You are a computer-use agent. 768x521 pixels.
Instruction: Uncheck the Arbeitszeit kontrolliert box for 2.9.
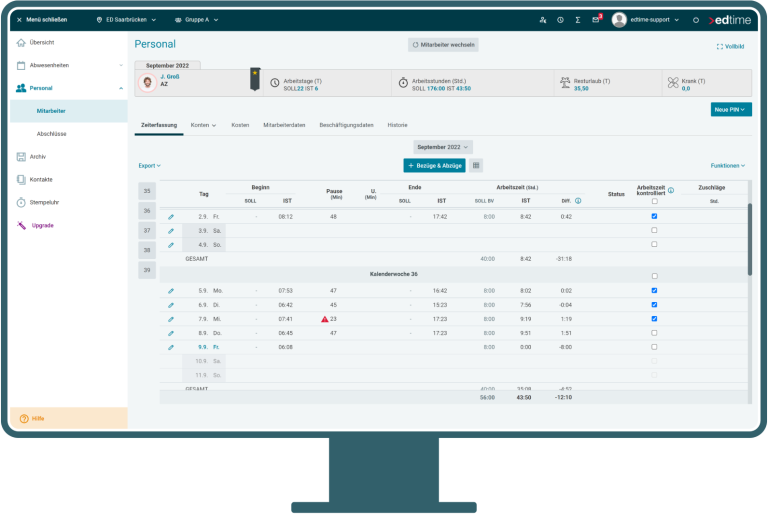point(654,216)
